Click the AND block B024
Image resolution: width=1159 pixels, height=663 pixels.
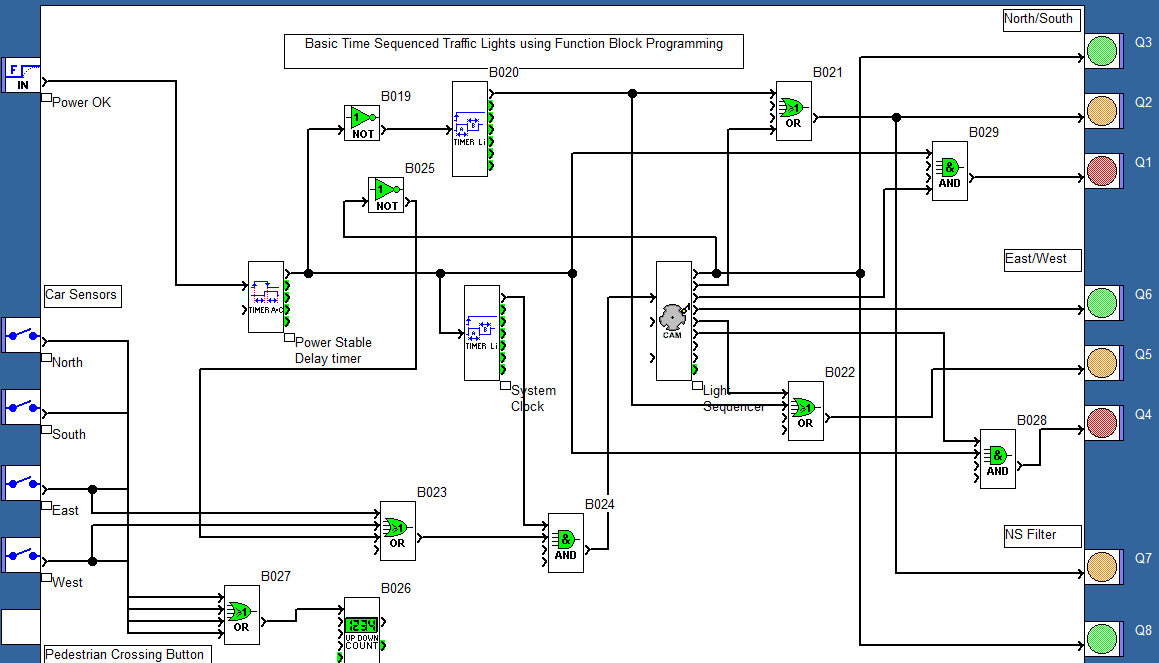pos(565,543)
